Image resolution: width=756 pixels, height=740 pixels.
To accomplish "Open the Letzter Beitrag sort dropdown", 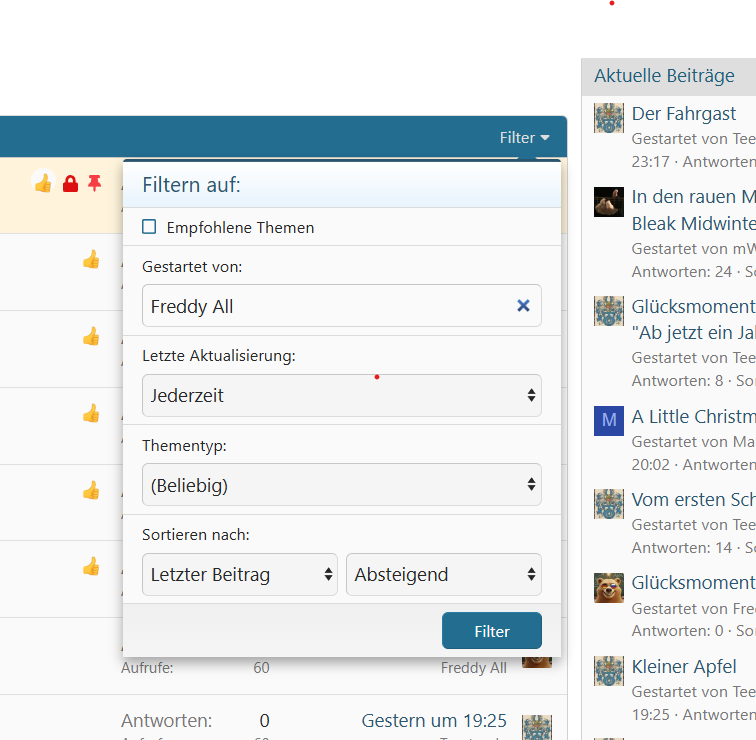I will point(240,574).
